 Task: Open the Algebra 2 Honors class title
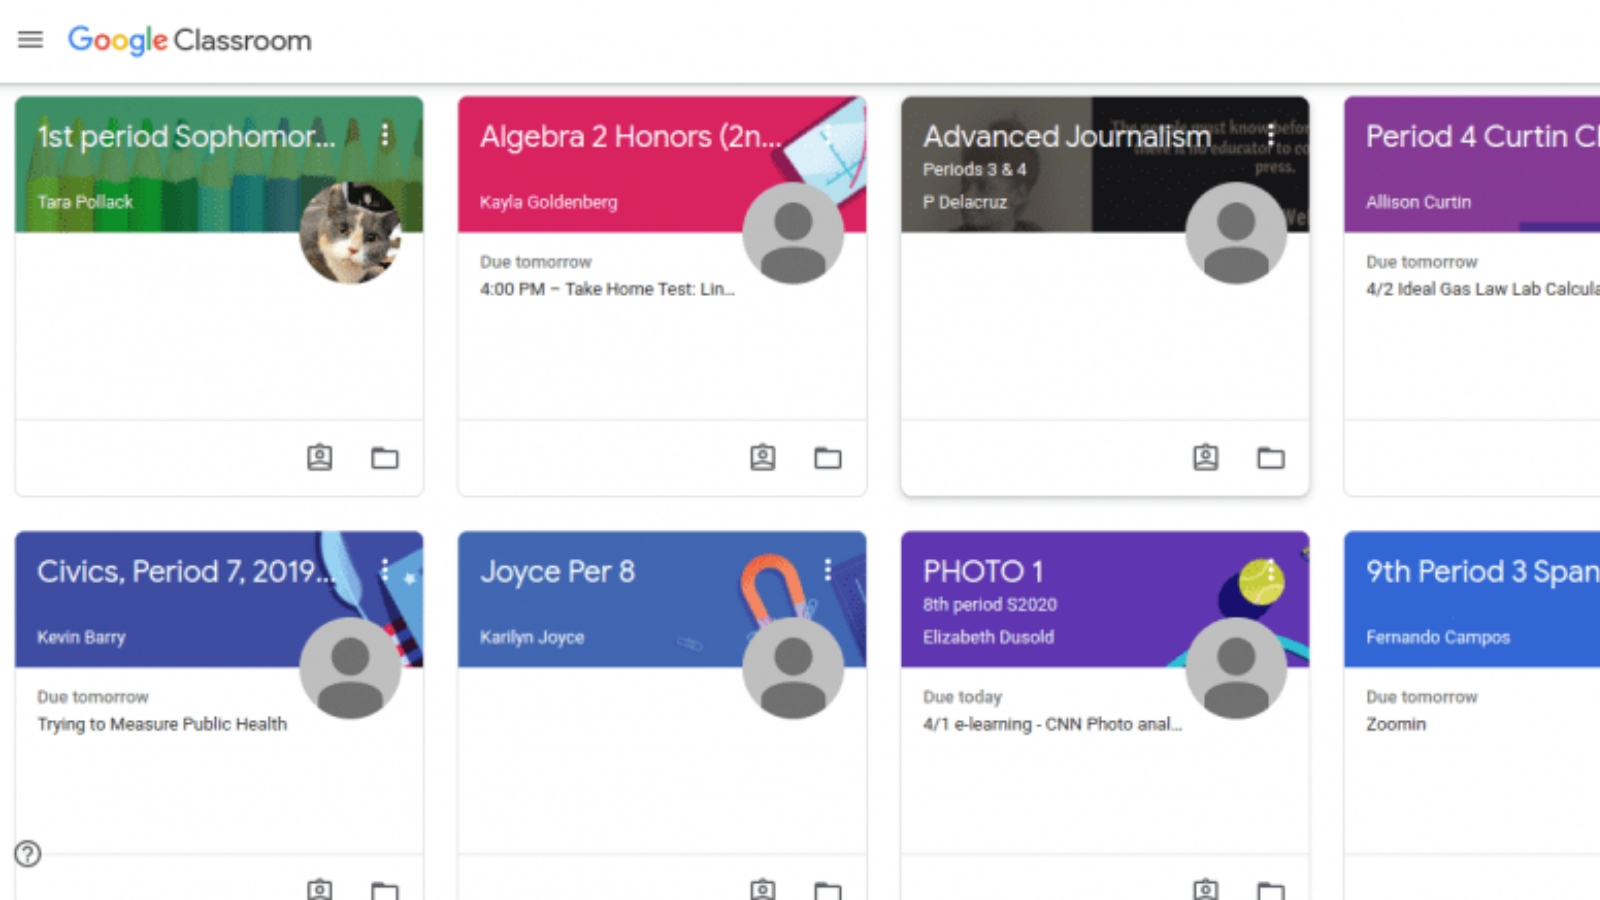(x=630, y=136)
